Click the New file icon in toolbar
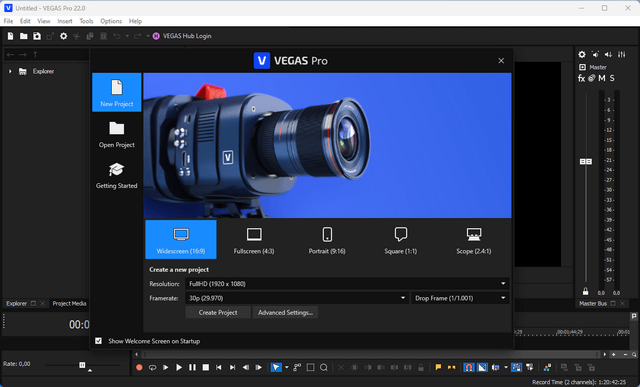 tap(11, 36)
